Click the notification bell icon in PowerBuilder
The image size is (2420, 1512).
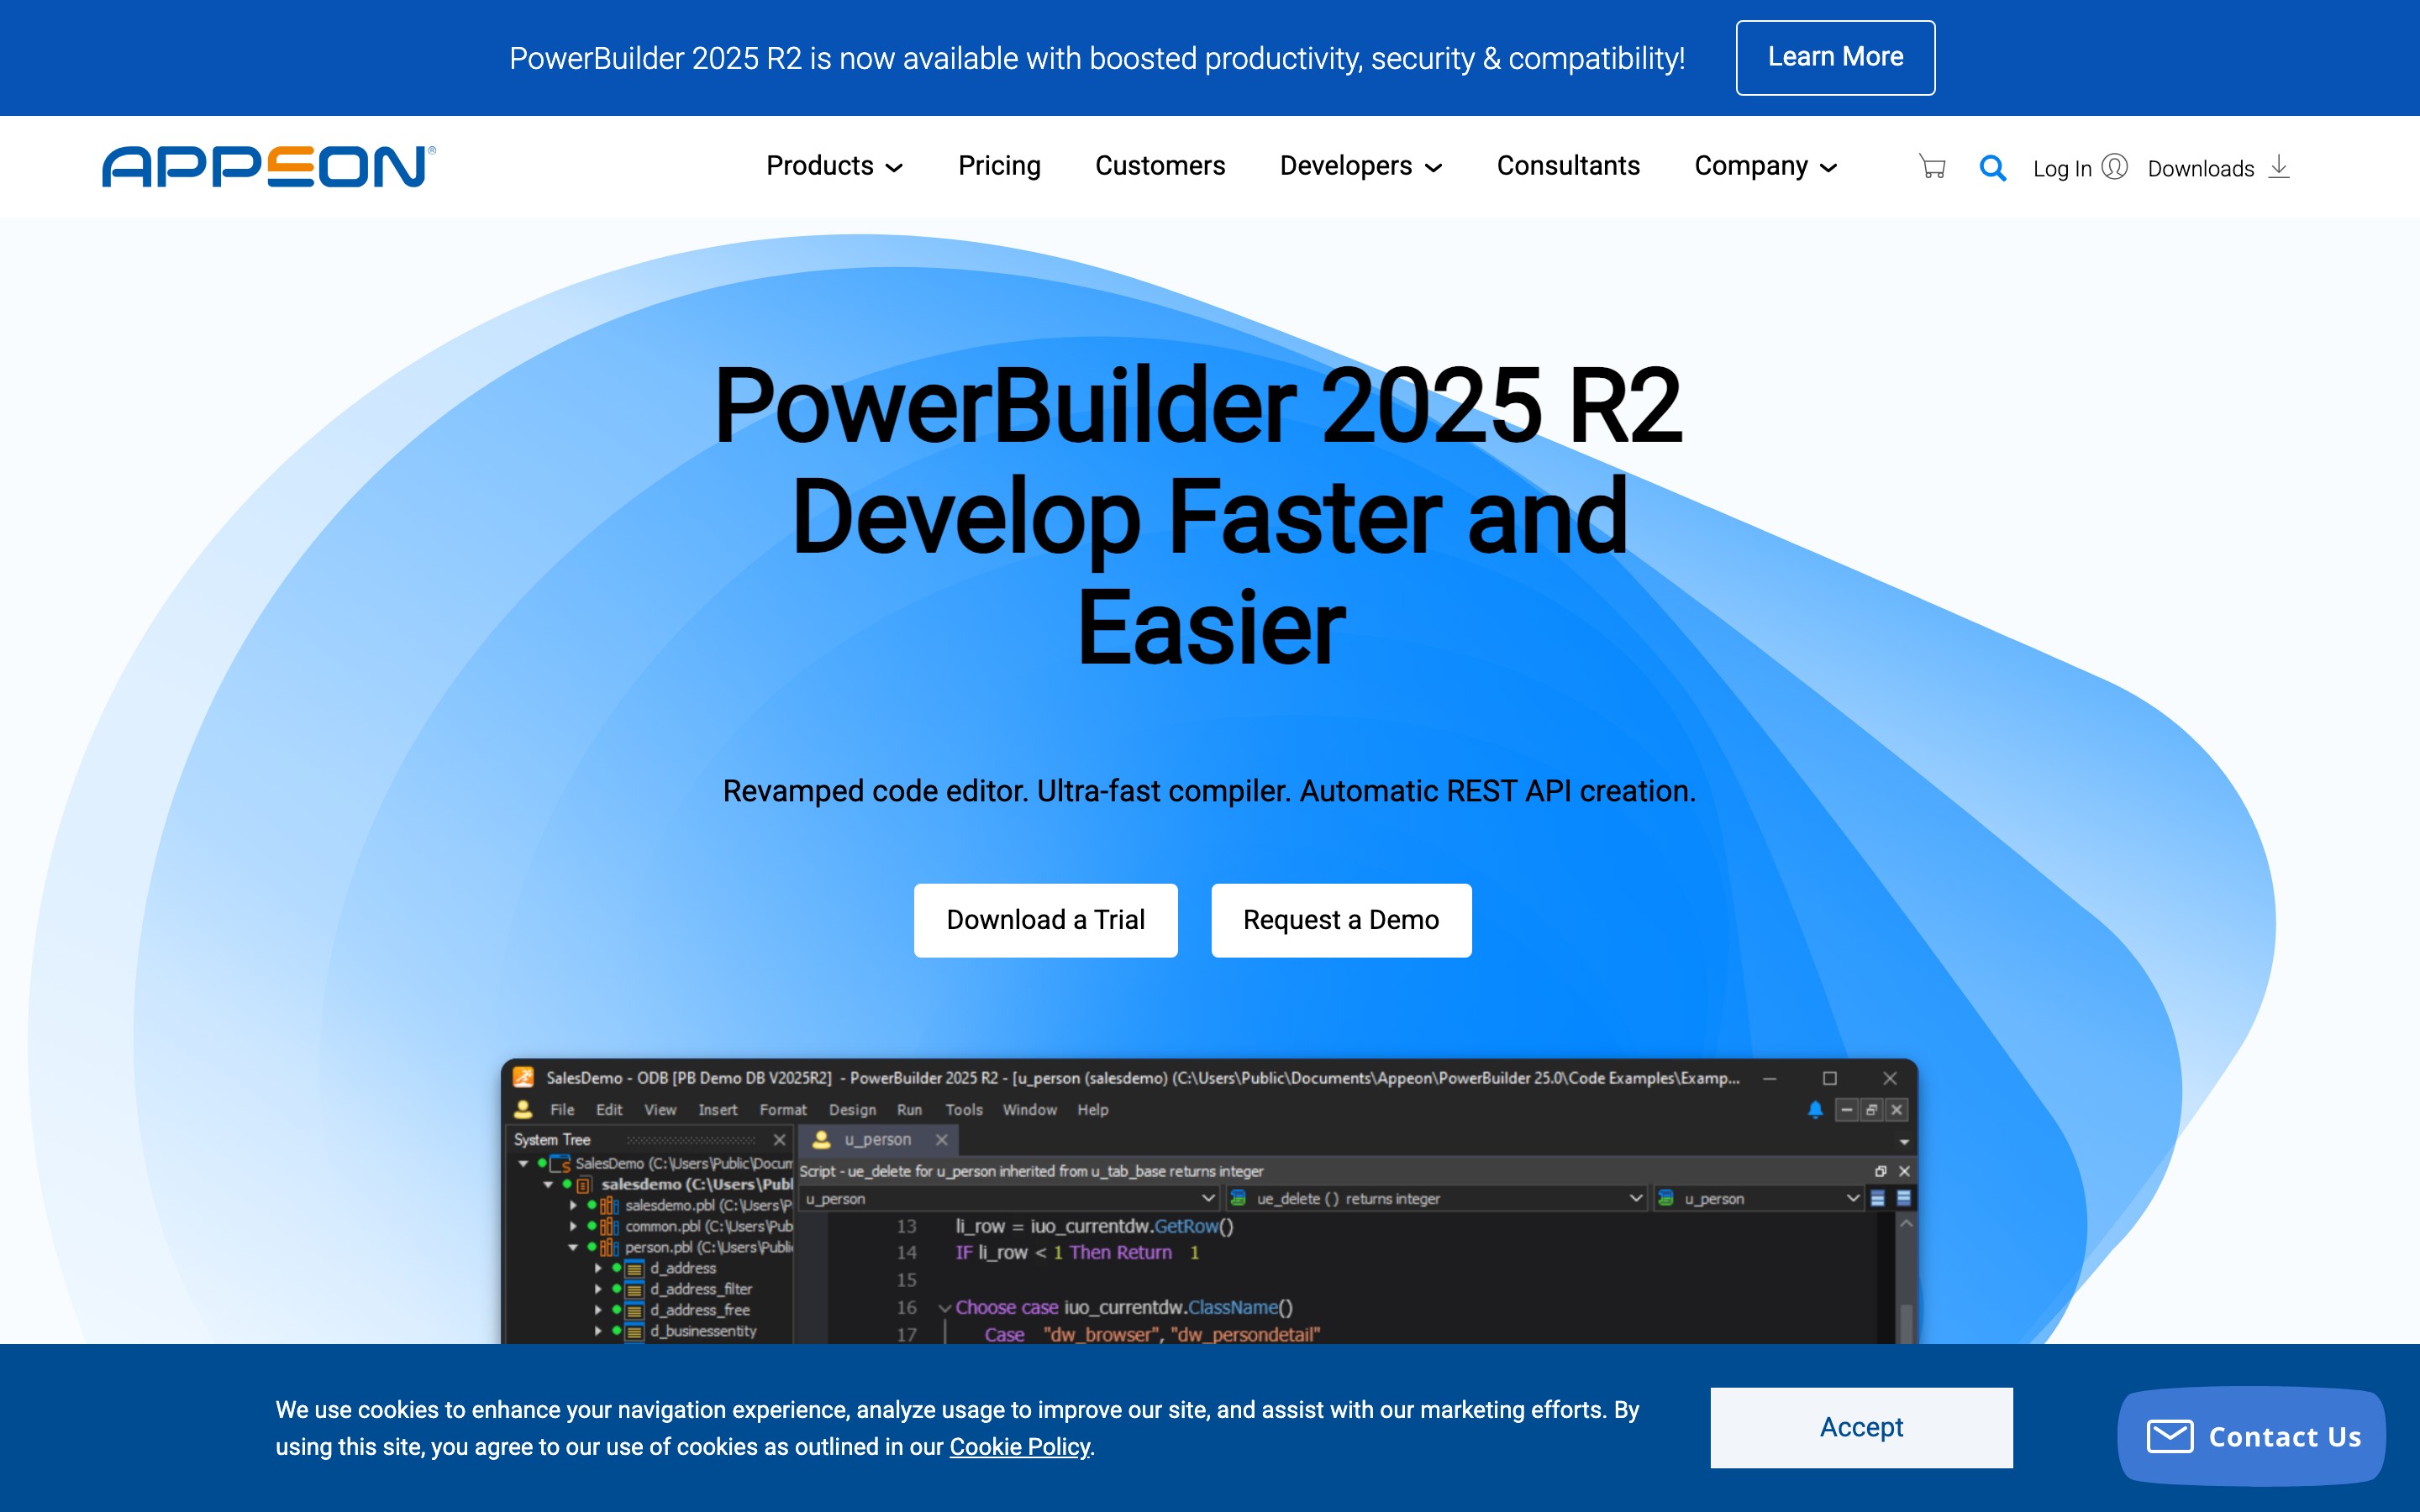point(1815,1109)
